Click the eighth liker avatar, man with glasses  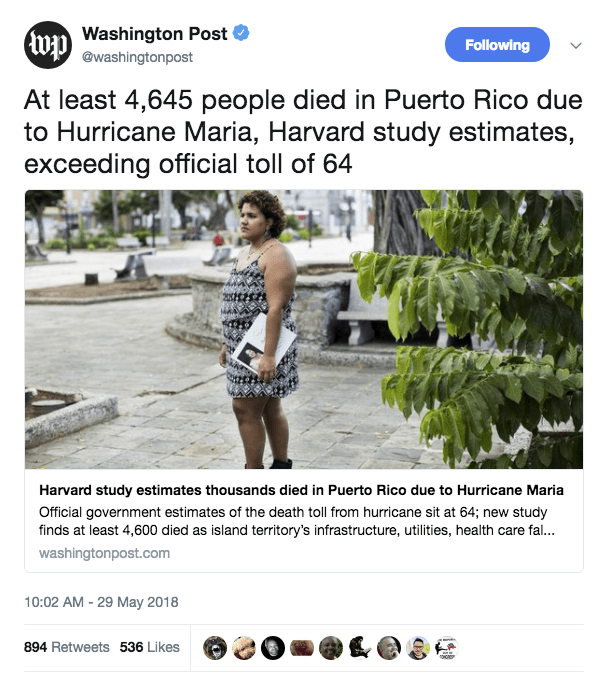tap(418, 648)
